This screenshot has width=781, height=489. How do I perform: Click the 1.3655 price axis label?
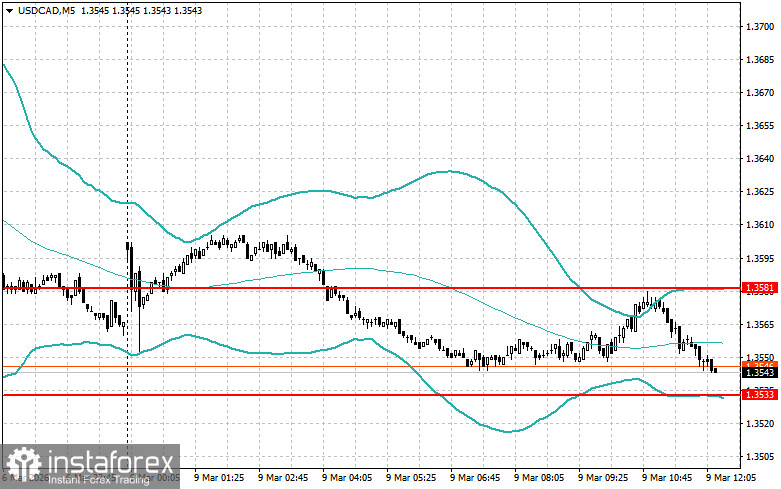[x=760, y=125]
